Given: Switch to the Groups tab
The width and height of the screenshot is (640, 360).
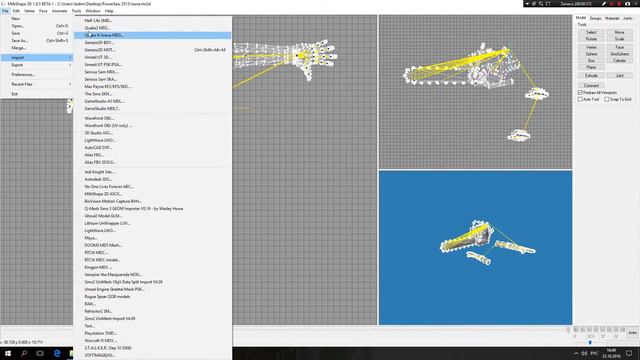Looking at the screenshot, I should point(596,18).
